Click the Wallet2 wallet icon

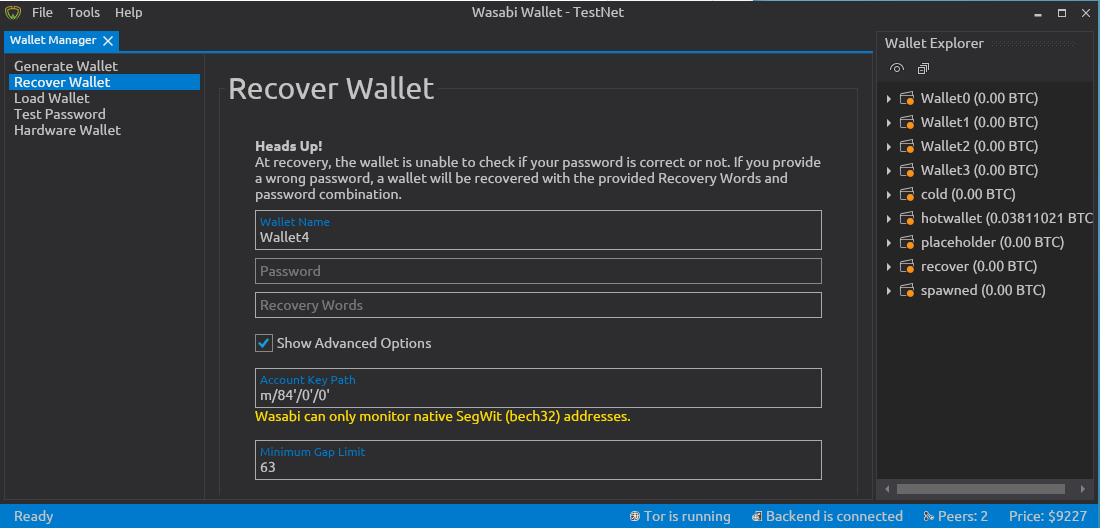[908, 146]
